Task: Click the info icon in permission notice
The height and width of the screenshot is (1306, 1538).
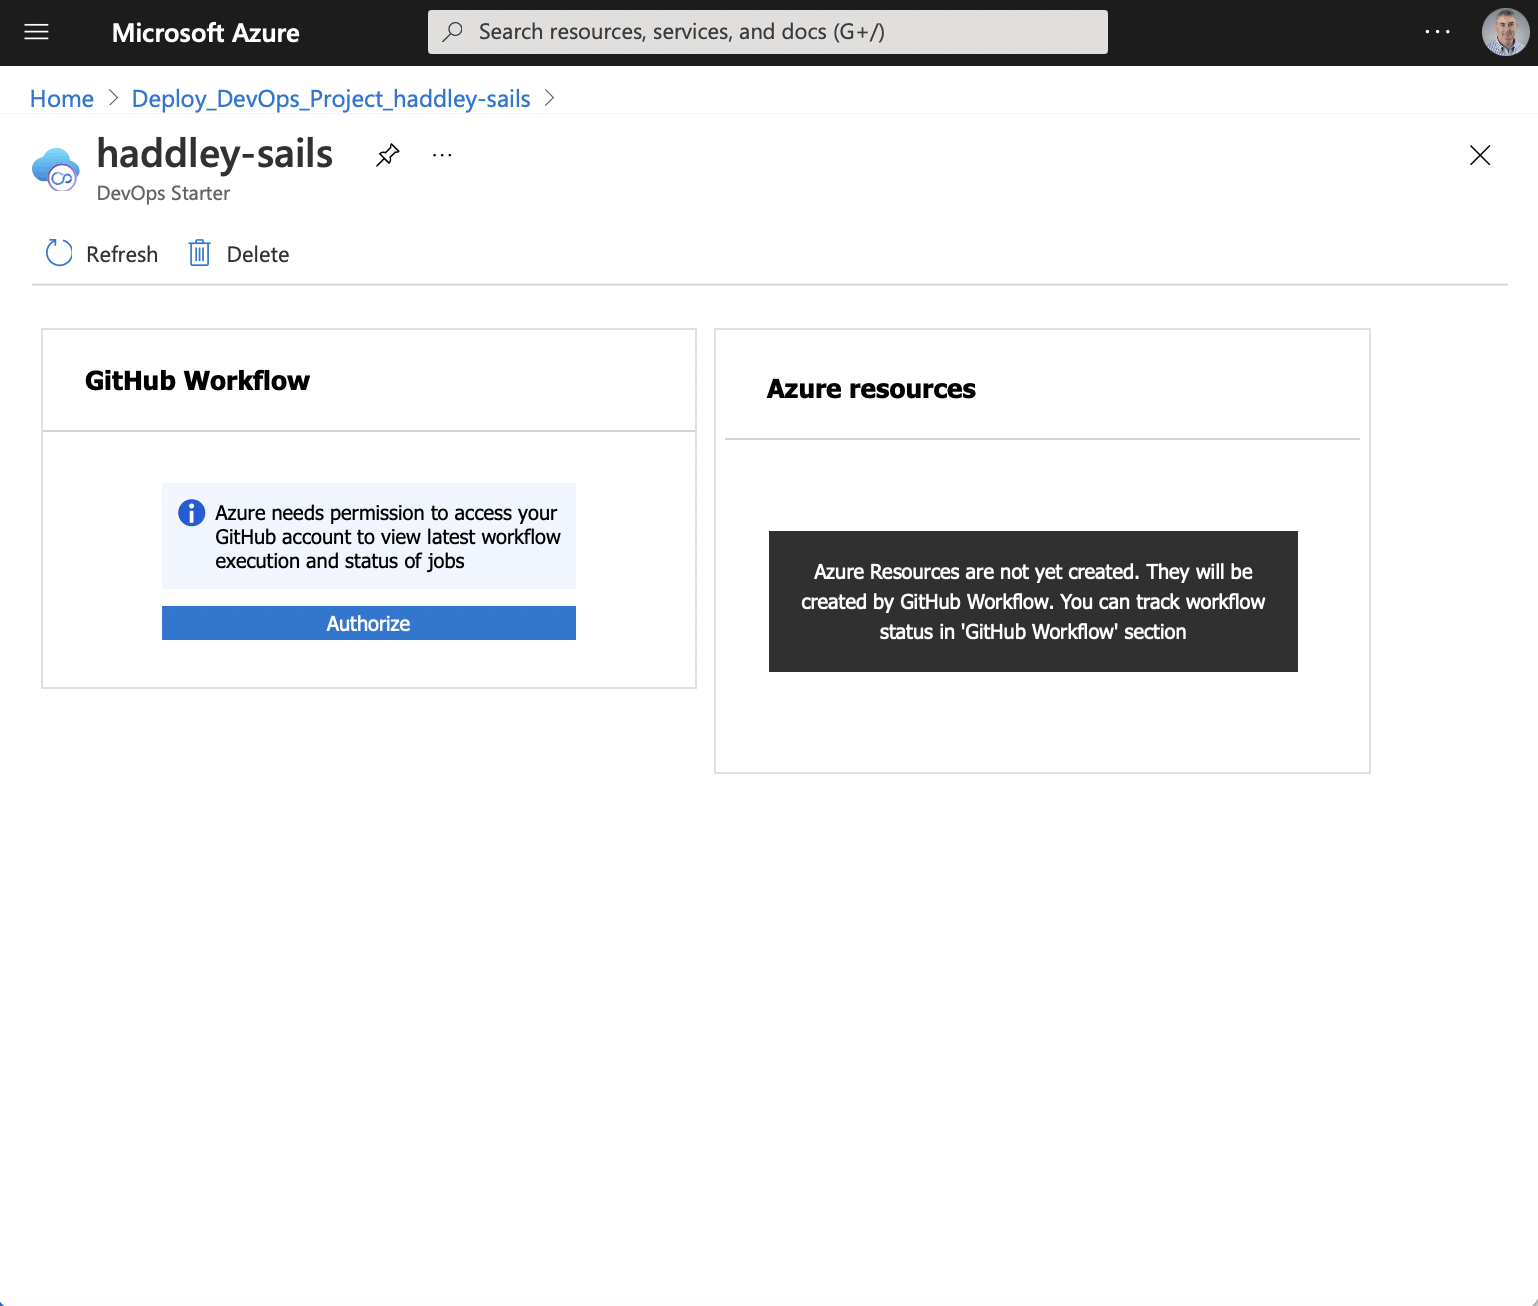Action: pos(191,513)
